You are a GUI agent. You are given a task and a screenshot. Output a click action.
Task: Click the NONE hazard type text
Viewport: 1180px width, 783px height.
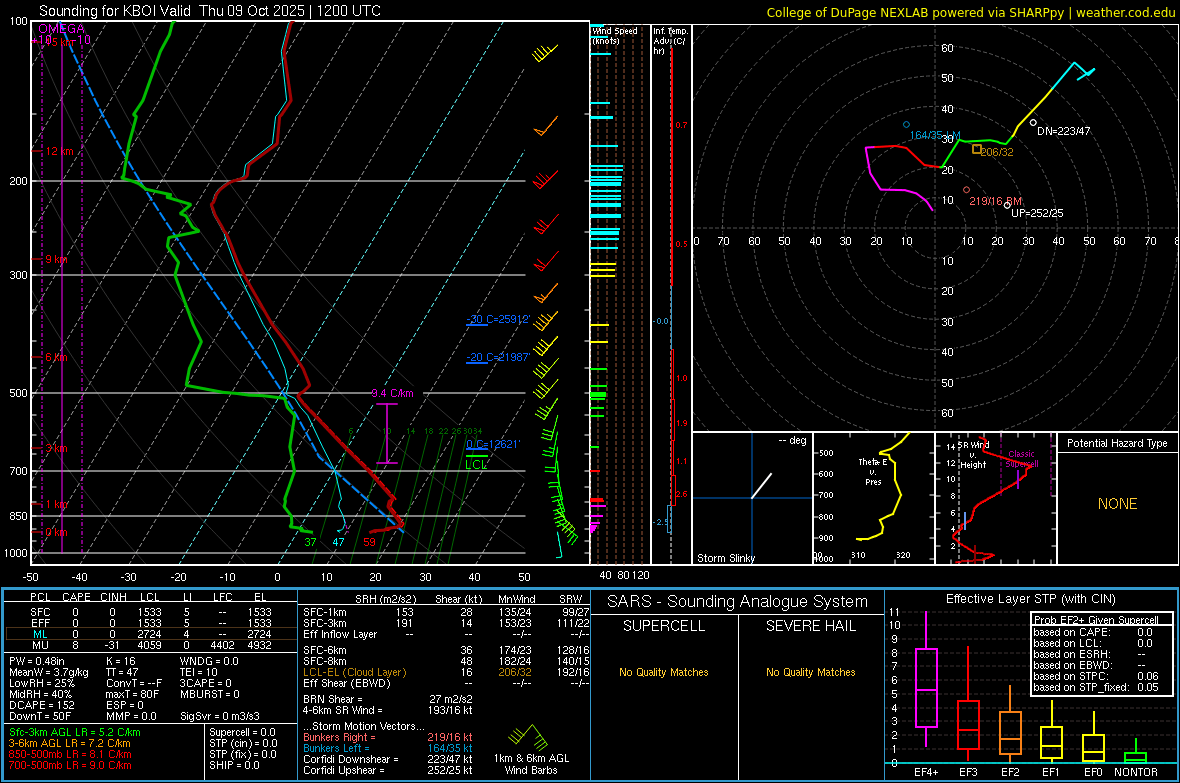point(1118,504)
